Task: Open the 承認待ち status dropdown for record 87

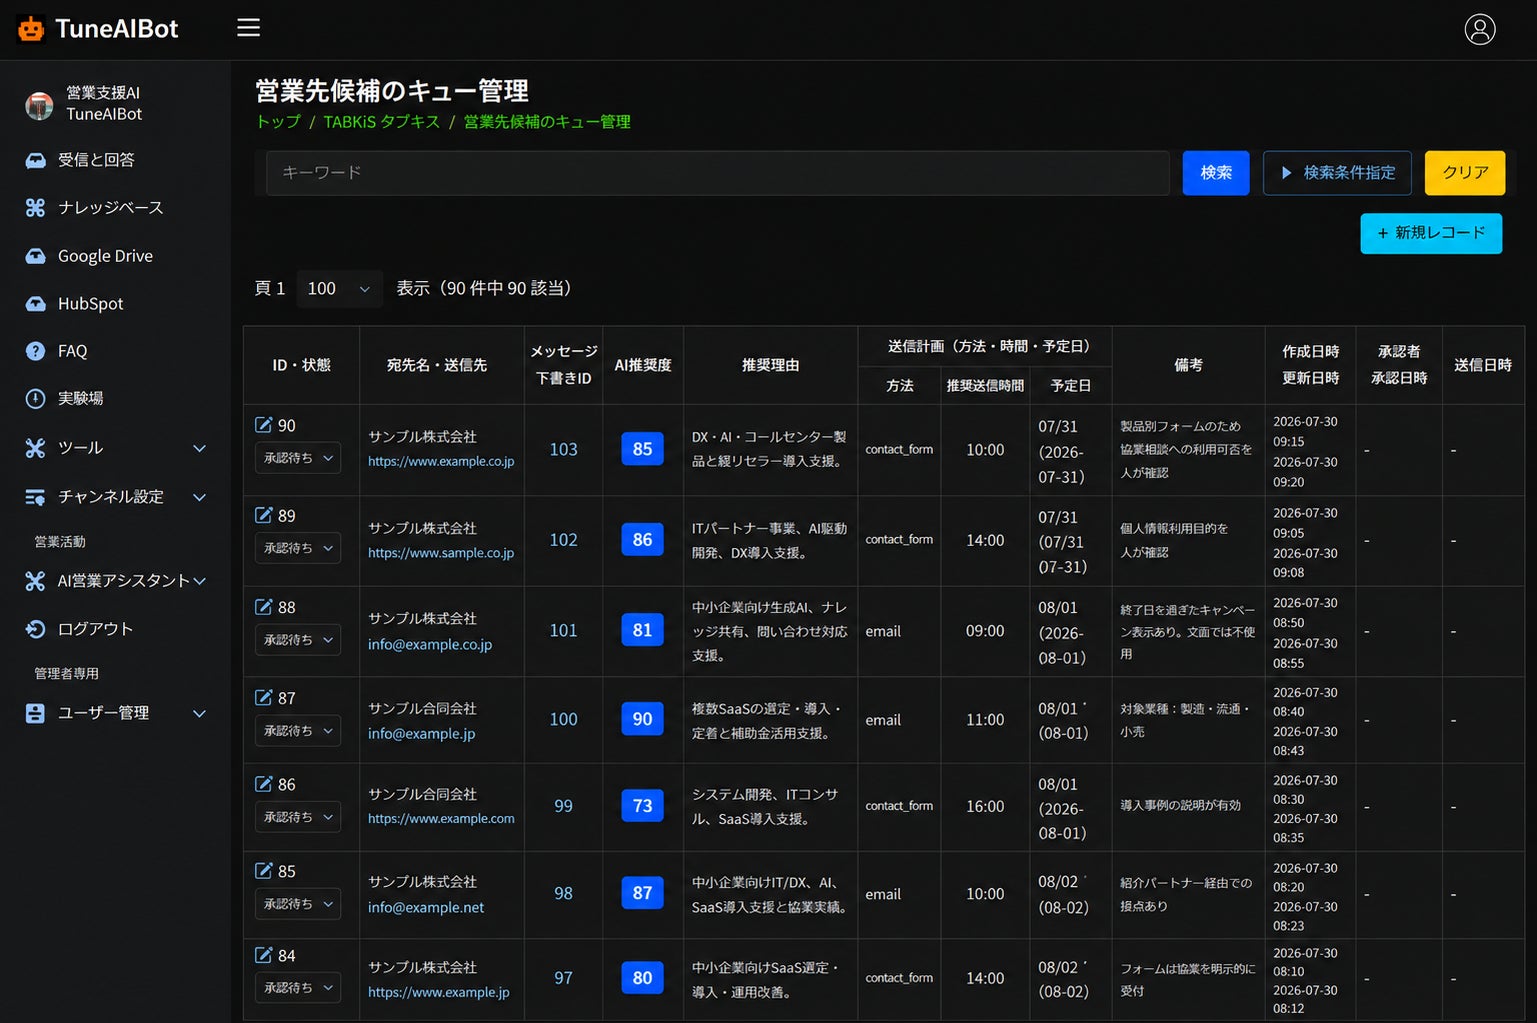Action: point(298,730)
